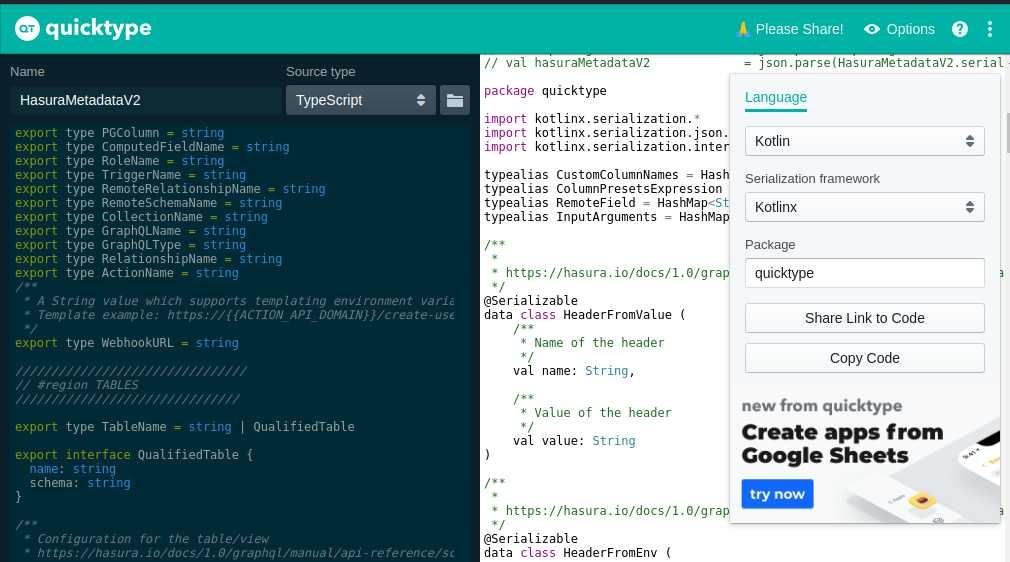The height and width of the screenshot is (562, 1010).
Task: Click 'export type TableName' line
Action: click(x=185, y=427)
